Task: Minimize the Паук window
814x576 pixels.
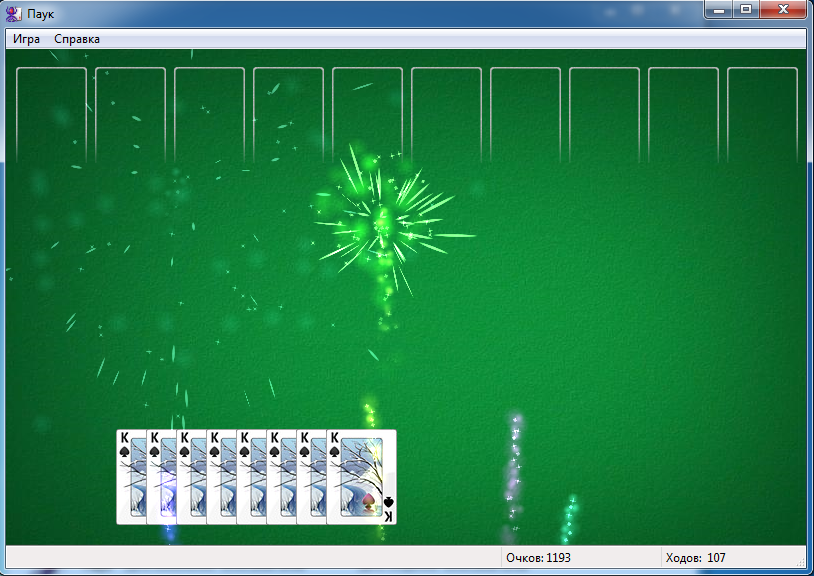Action: [719, 9]
